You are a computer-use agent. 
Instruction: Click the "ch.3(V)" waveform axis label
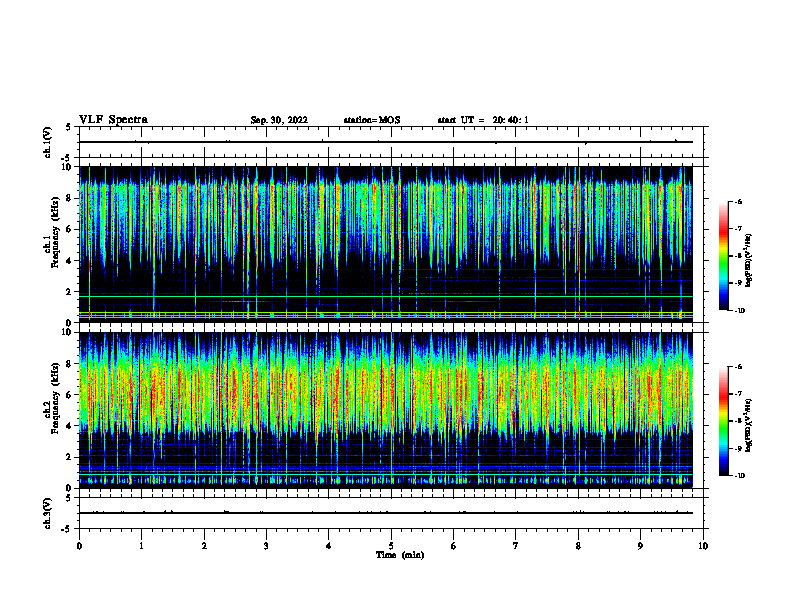coord(48,513)
